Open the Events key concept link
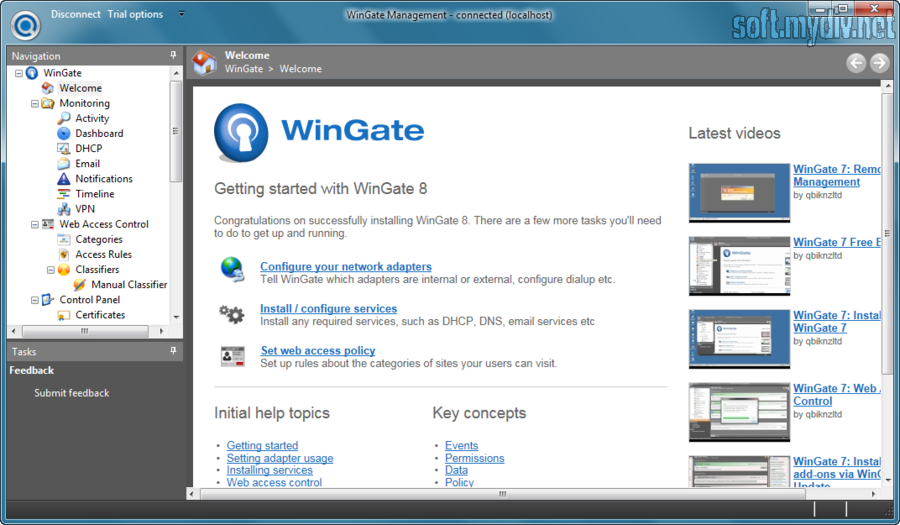 tap(461, 446)
